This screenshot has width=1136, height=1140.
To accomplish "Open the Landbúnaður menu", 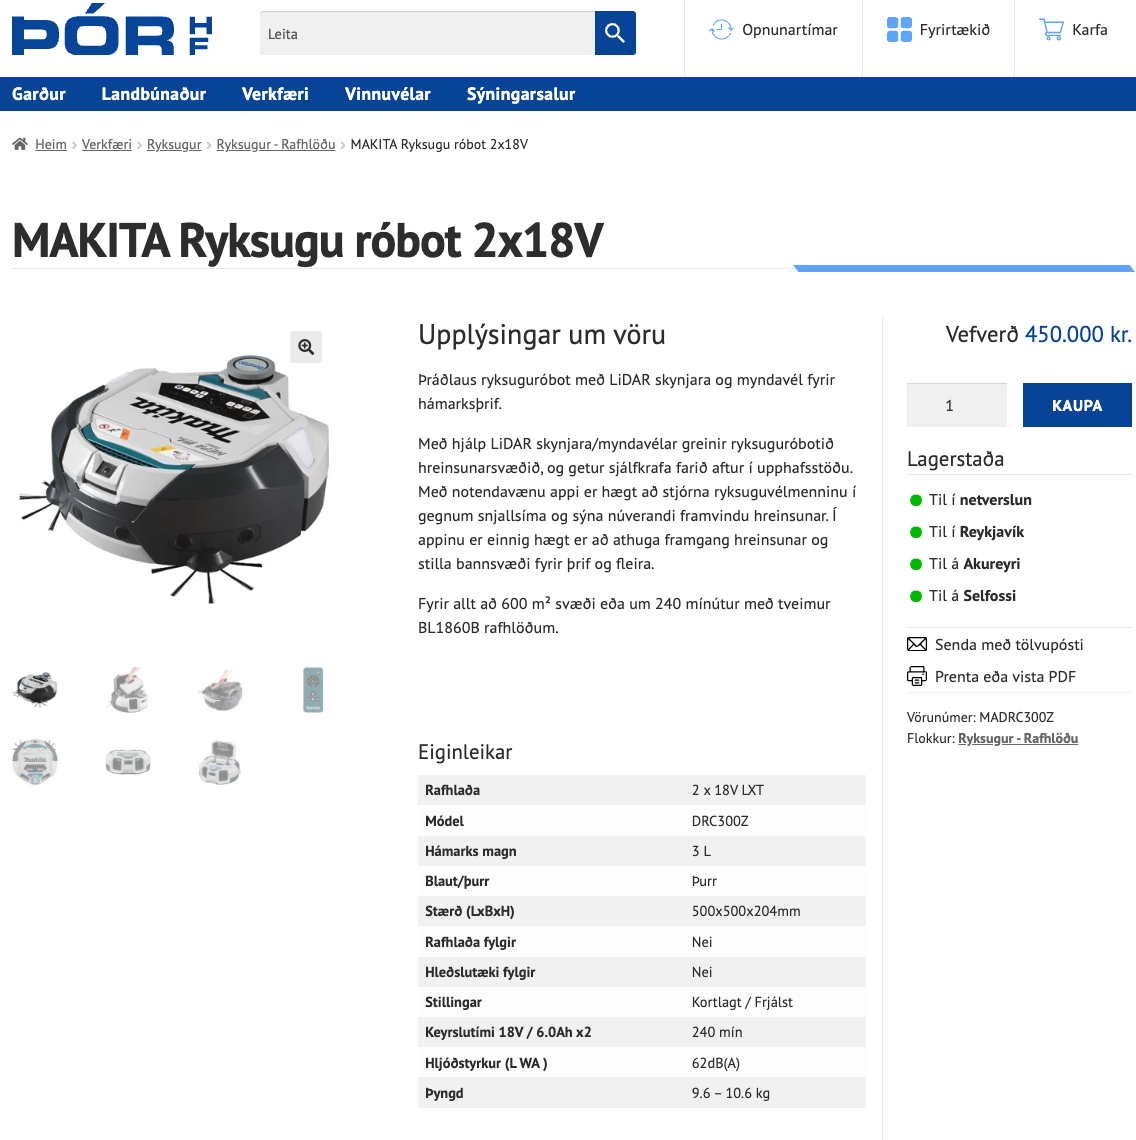I will click(153, 94).
